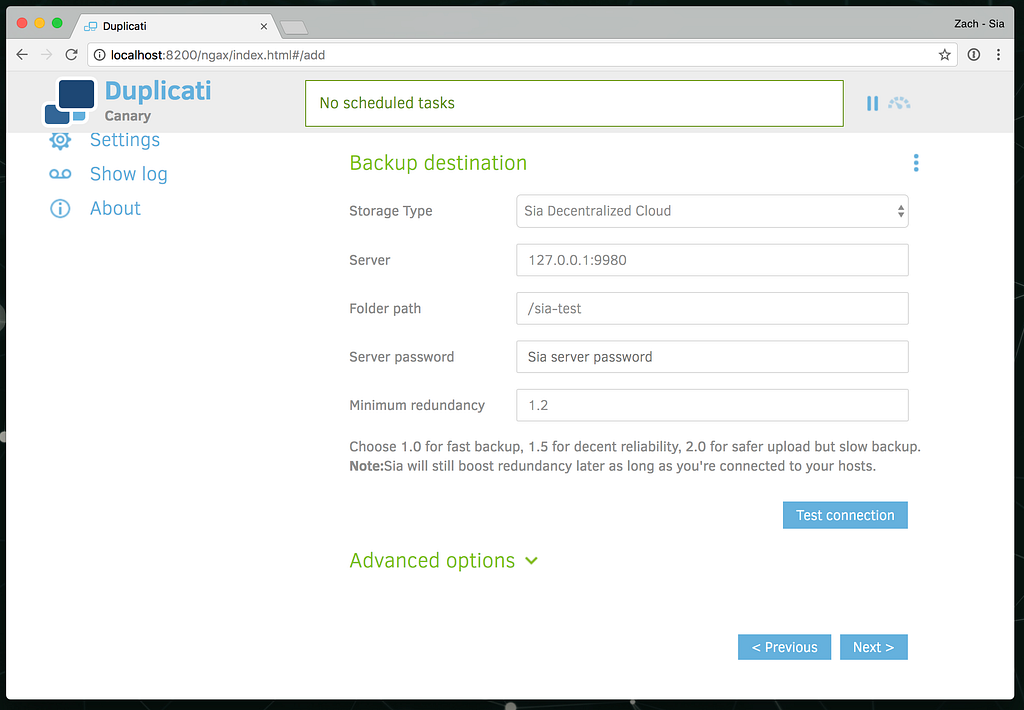This screenshot has width=1024, height=710.
Task: Click the browser extension icon beside star
Action: (x=974, y=55)
